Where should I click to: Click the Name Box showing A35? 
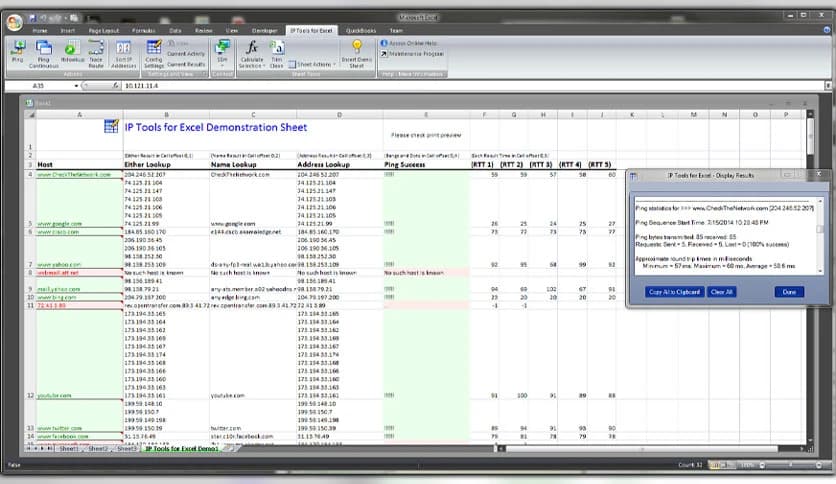39,85
